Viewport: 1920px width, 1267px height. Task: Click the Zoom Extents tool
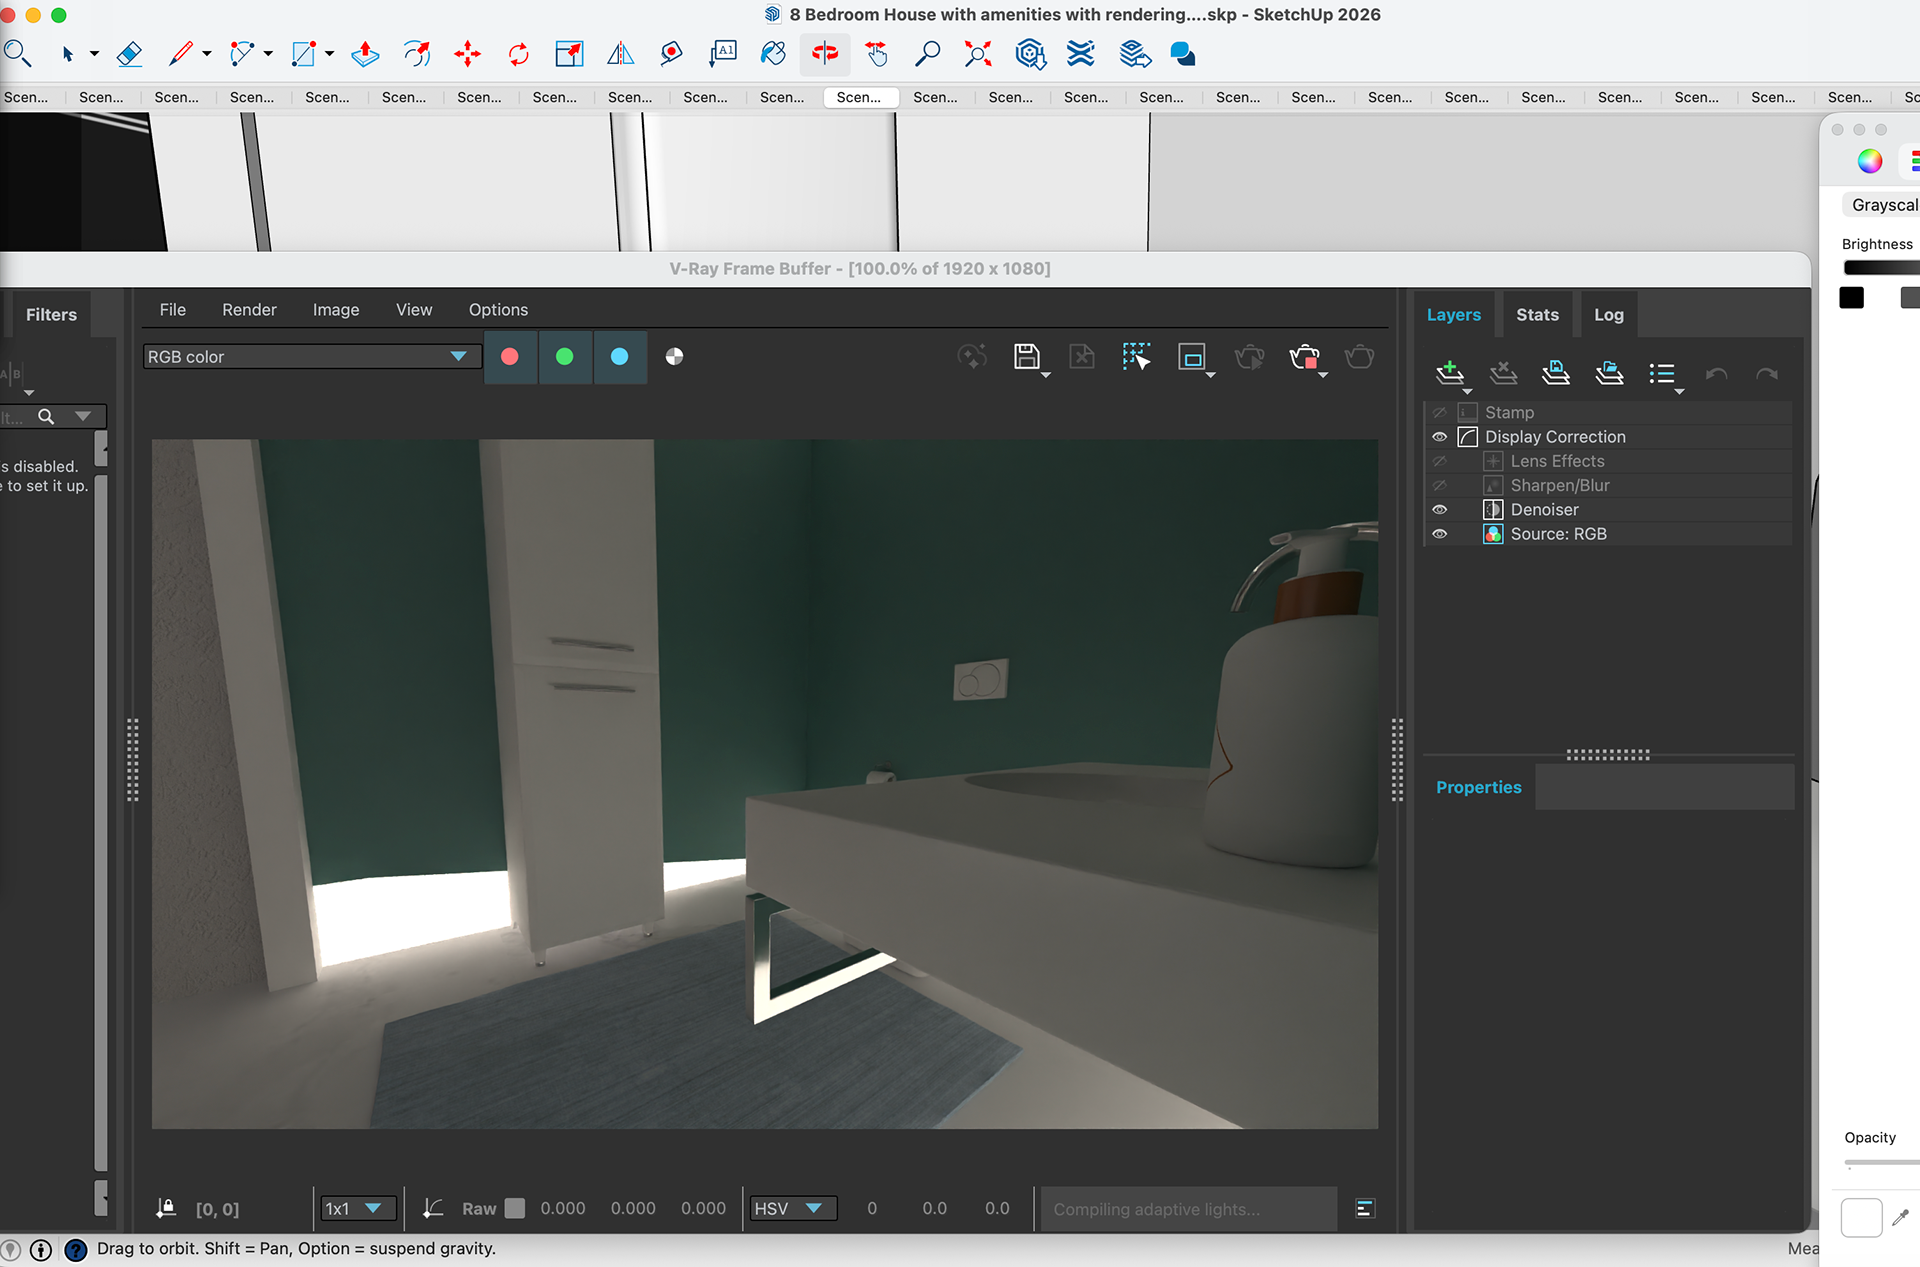coord(977,54)
